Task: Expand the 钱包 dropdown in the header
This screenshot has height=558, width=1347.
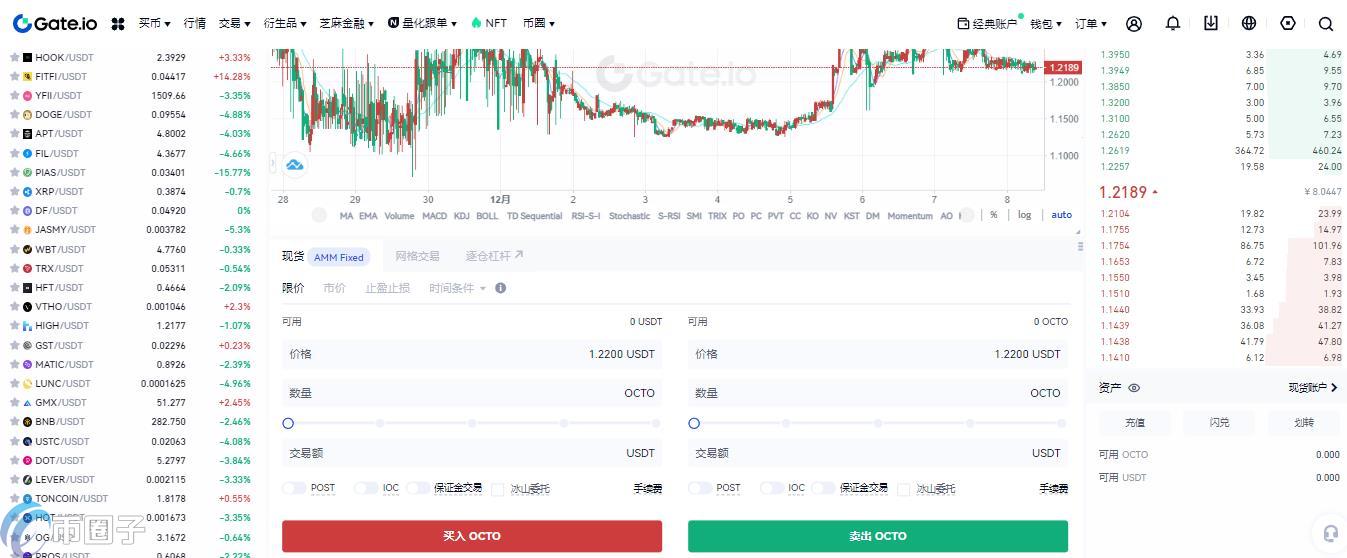Action: point(1045,23)
